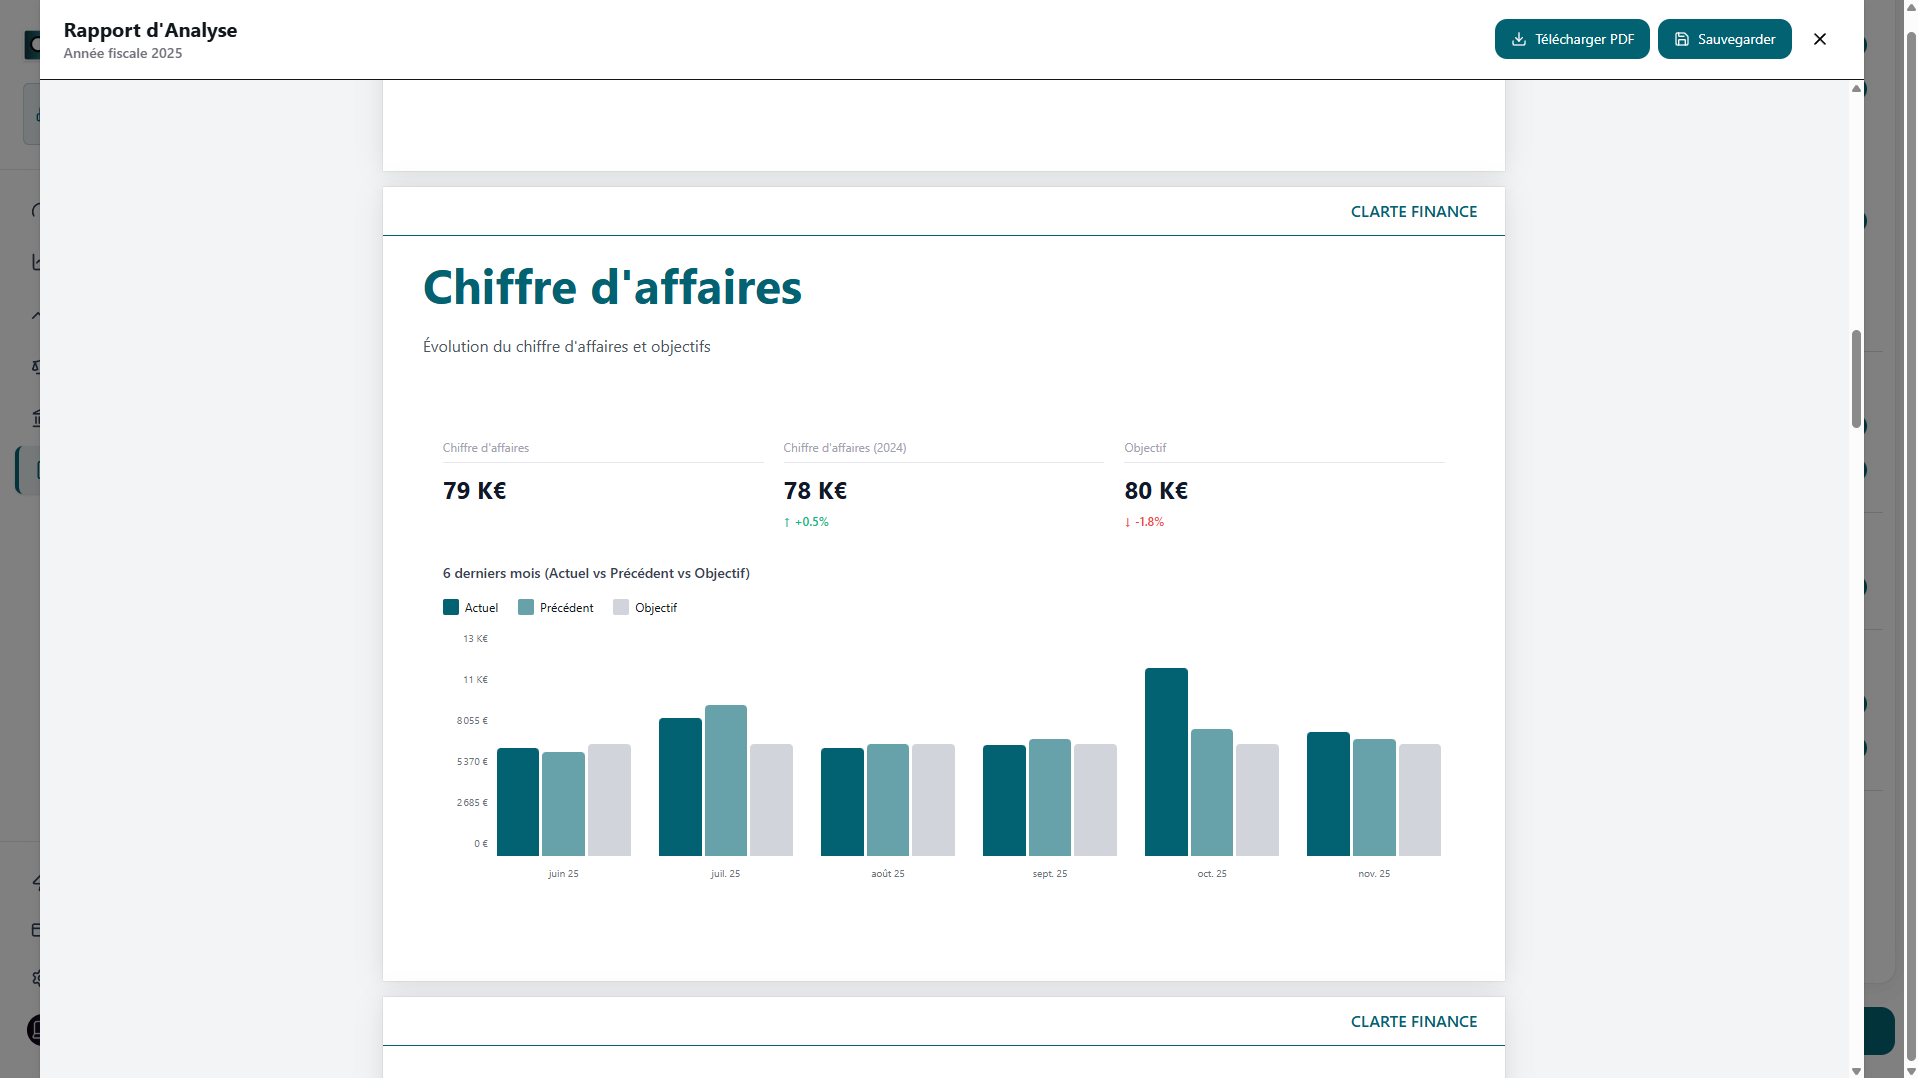The image size is (1918, 1078).
Task: Open the bank icon in the sidebar
Action: pyautogui.click(x=36, y=417)
